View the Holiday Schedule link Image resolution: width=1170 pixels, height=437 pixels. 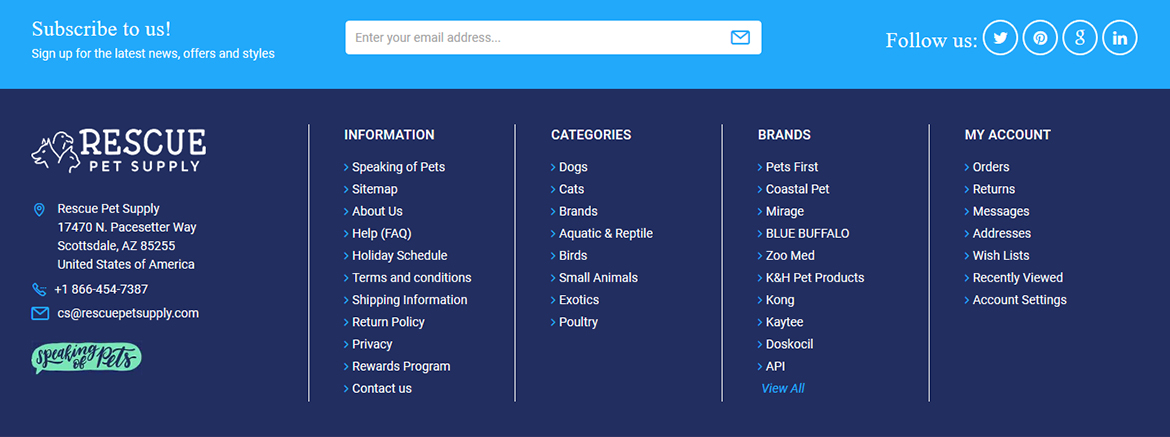click(x=399, y=256)
